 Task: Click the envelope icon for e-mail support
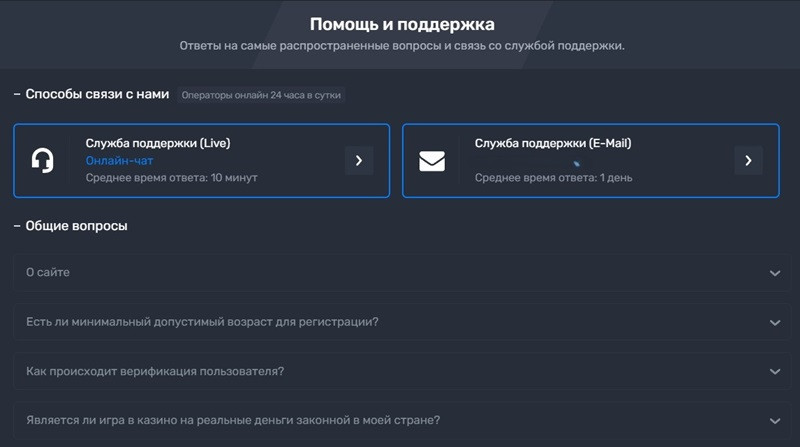[x=432, y=161]
